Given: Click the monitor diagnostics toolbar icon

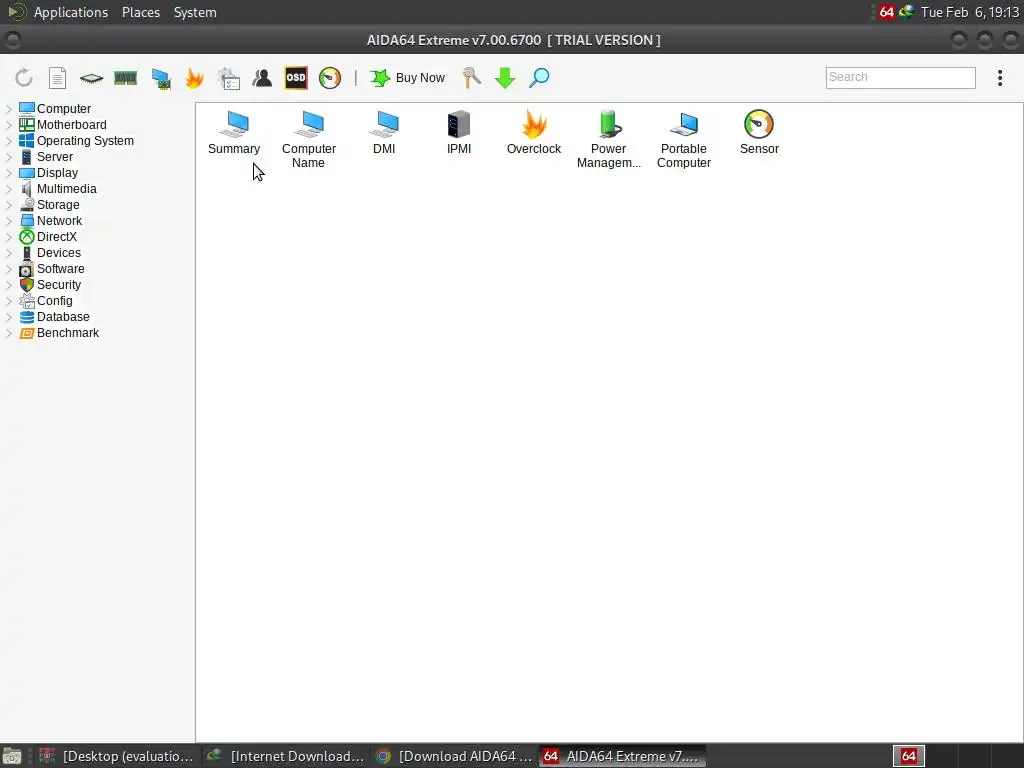Looking at the screenshot, I should pyautogui.click(x=161, y=78).
